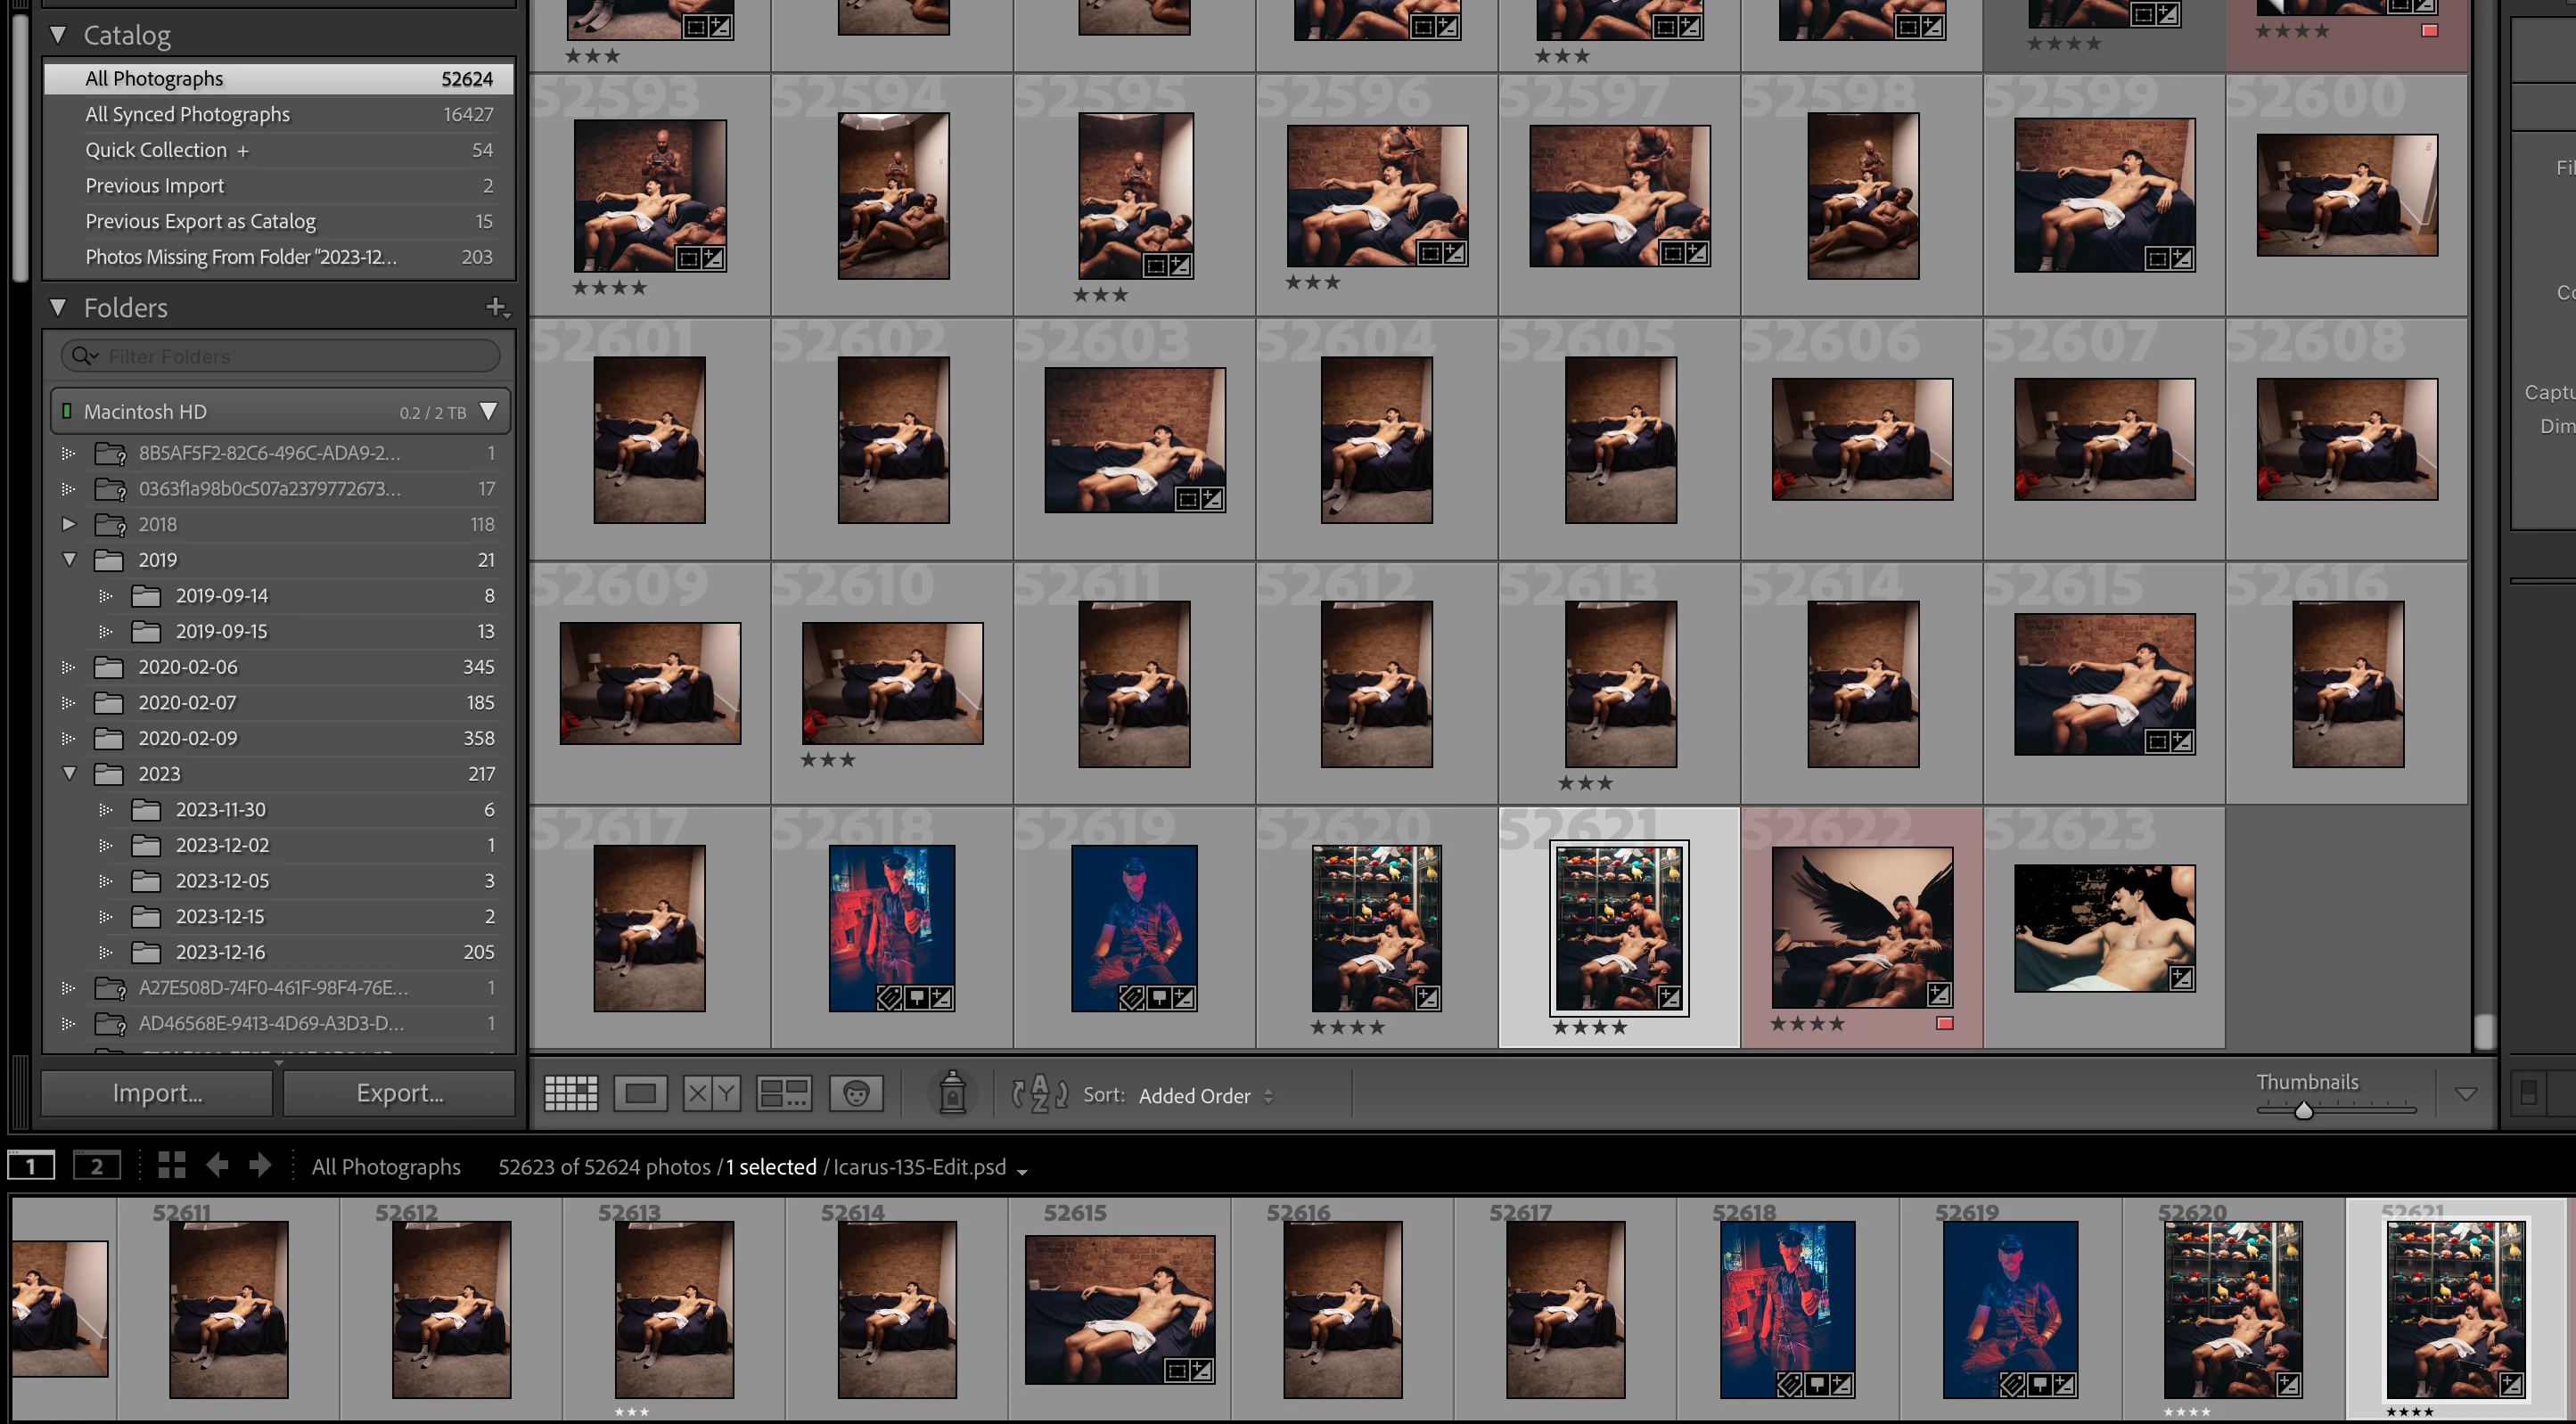2576x1424 pixels.
Task: Switch to Grid view mode
Action: click(570, 1093)
